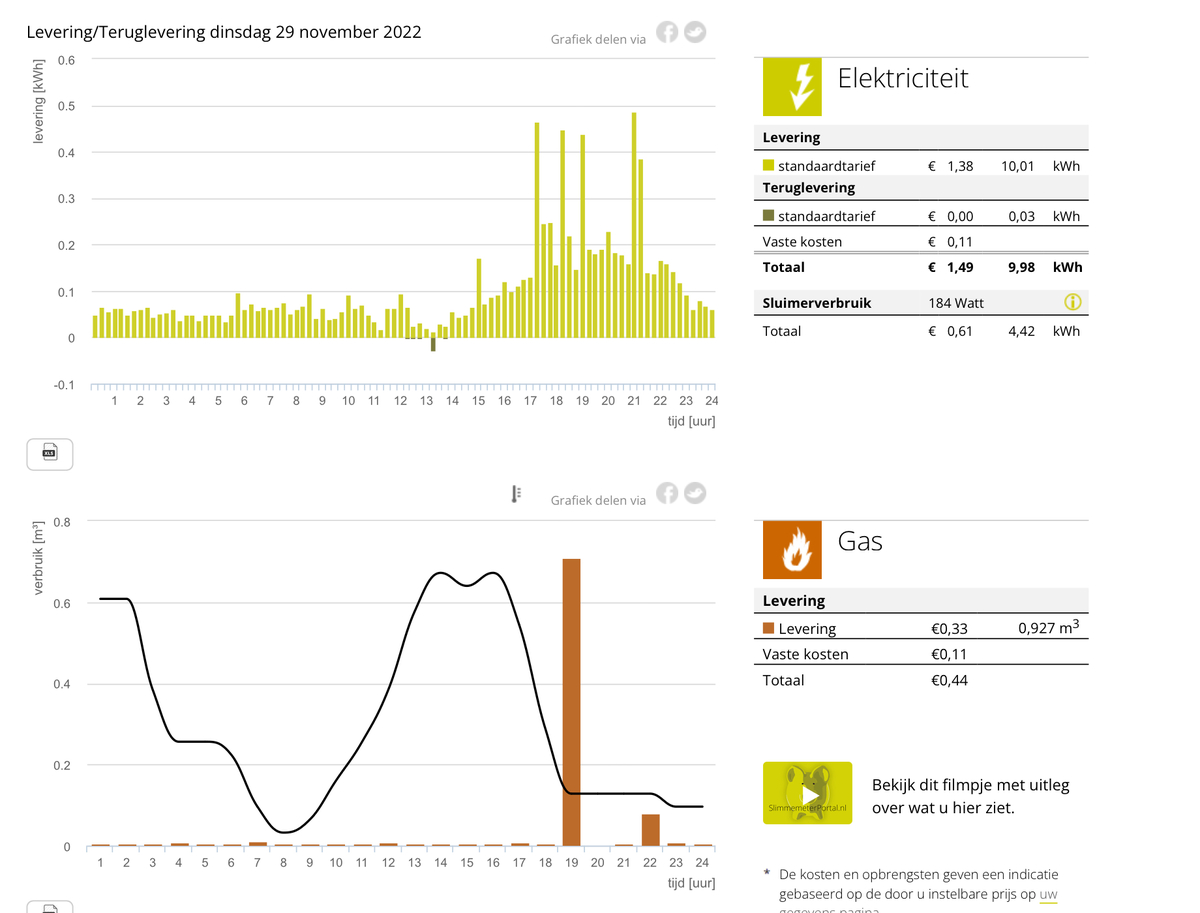Click the Gas flame icon
Viewport: 1200px width, 913px height.
(x=792, y=549)
